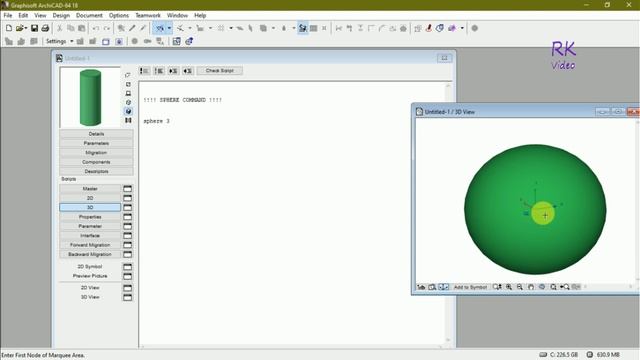Click the 3D View scale icon
The image size is (640, 360).
click(421, 287)
